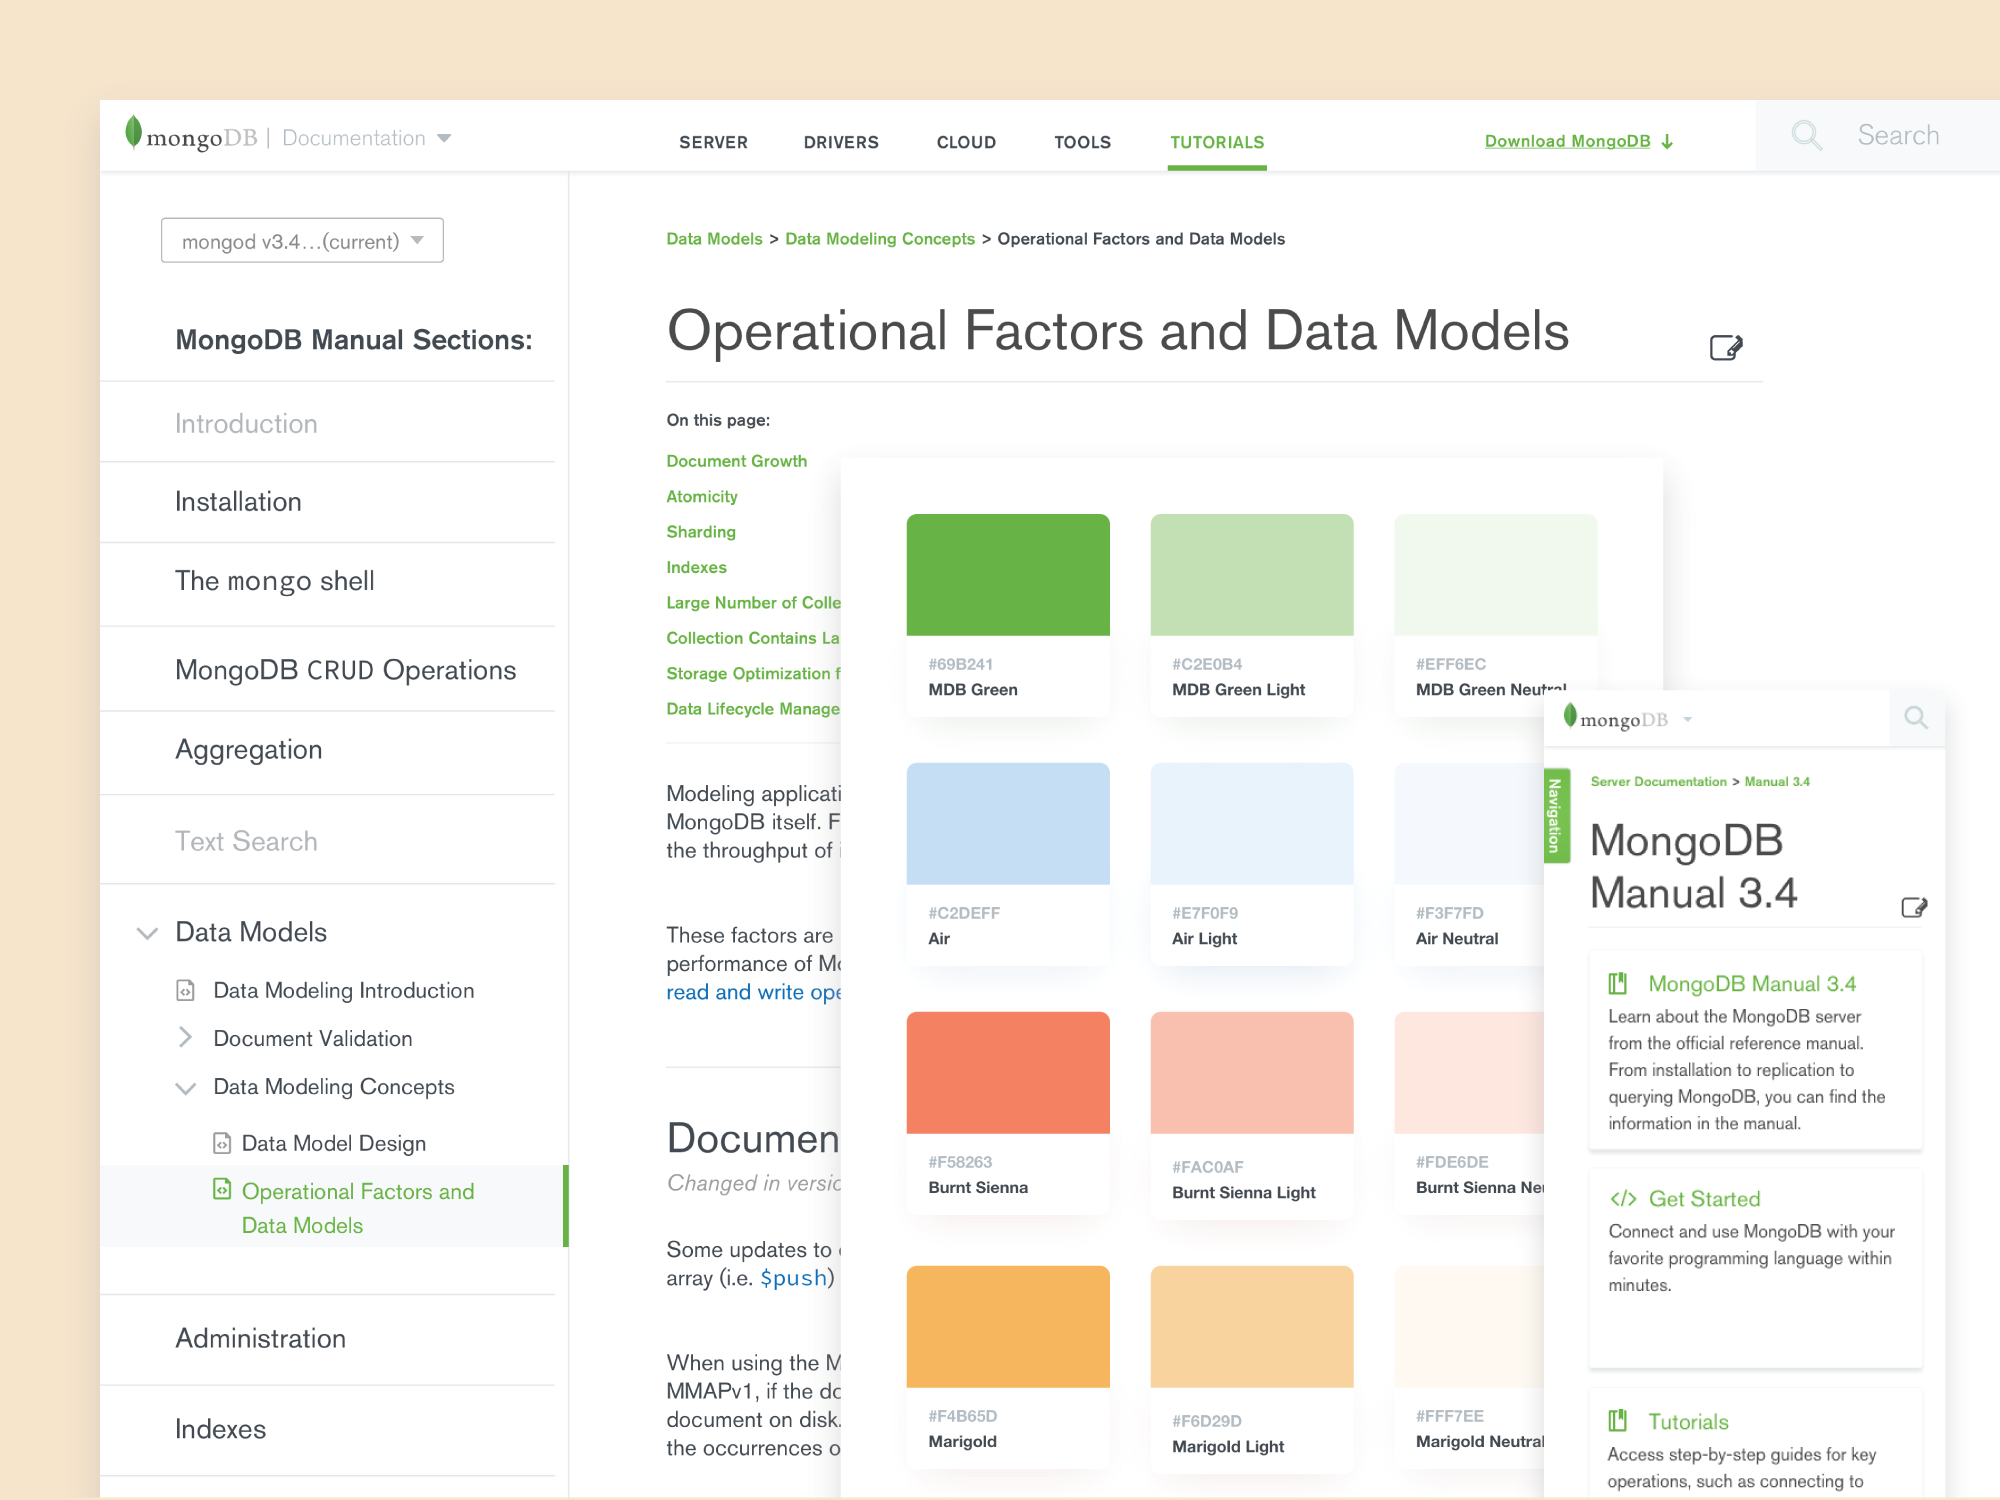The width and height of the screenshot is (2000, 1500).
Task: Click the Data Modeling Concepts breadcrumb link
Action: [x=879, y=239]
